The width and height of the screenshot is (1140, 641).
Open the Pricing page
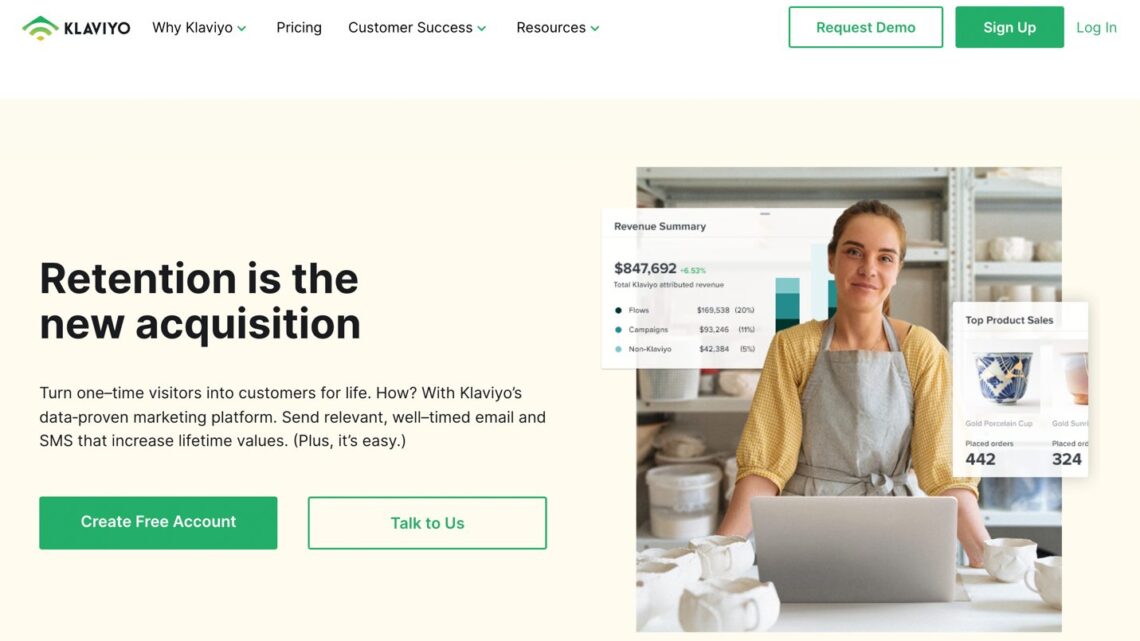(x=299, y=28)
